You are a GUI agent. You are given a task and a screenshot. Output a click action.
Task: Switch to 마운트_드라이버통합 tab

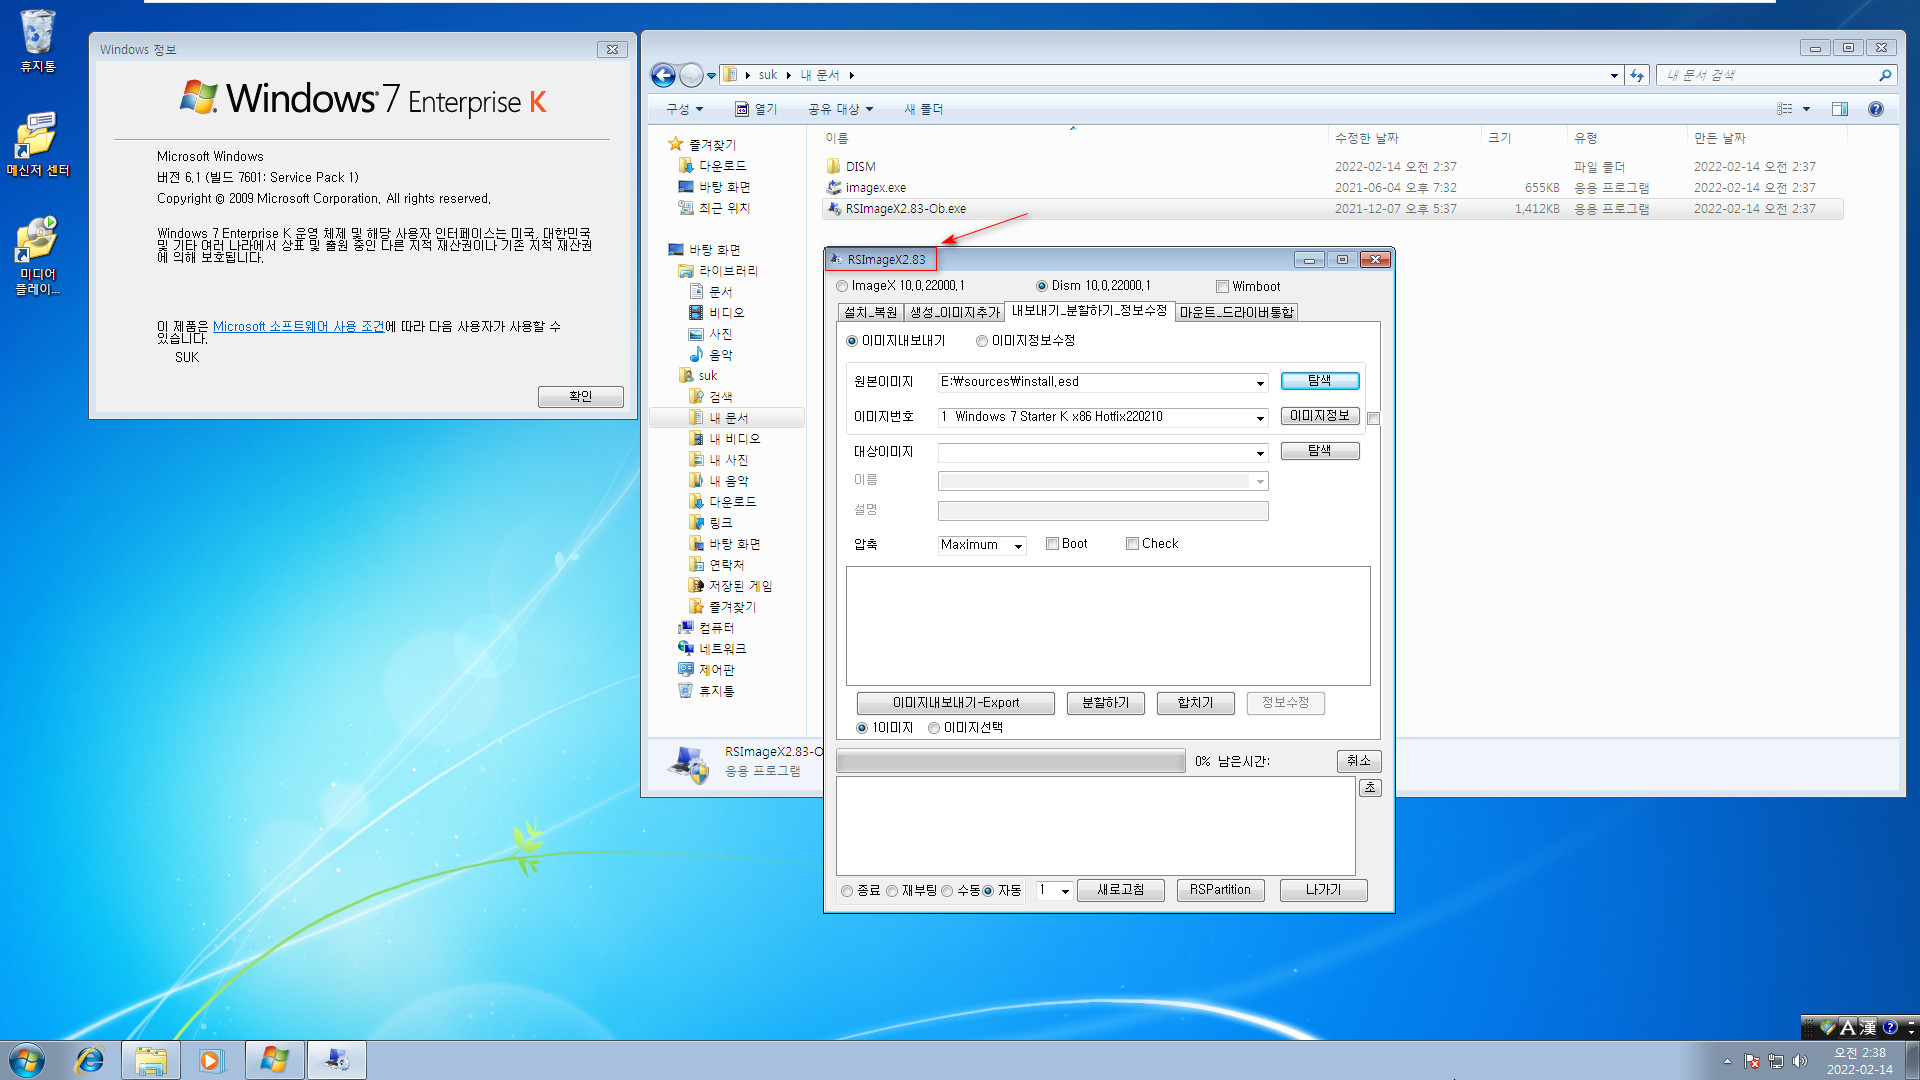1236,312
